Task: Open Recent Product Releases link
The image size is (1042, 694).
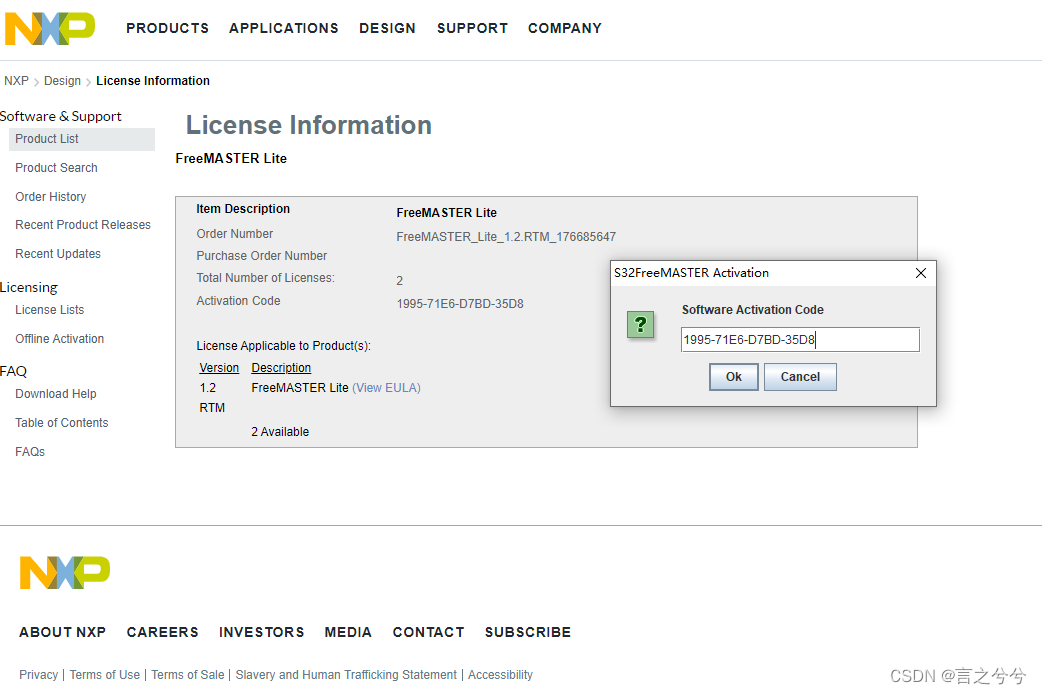Action: point(83,225)
